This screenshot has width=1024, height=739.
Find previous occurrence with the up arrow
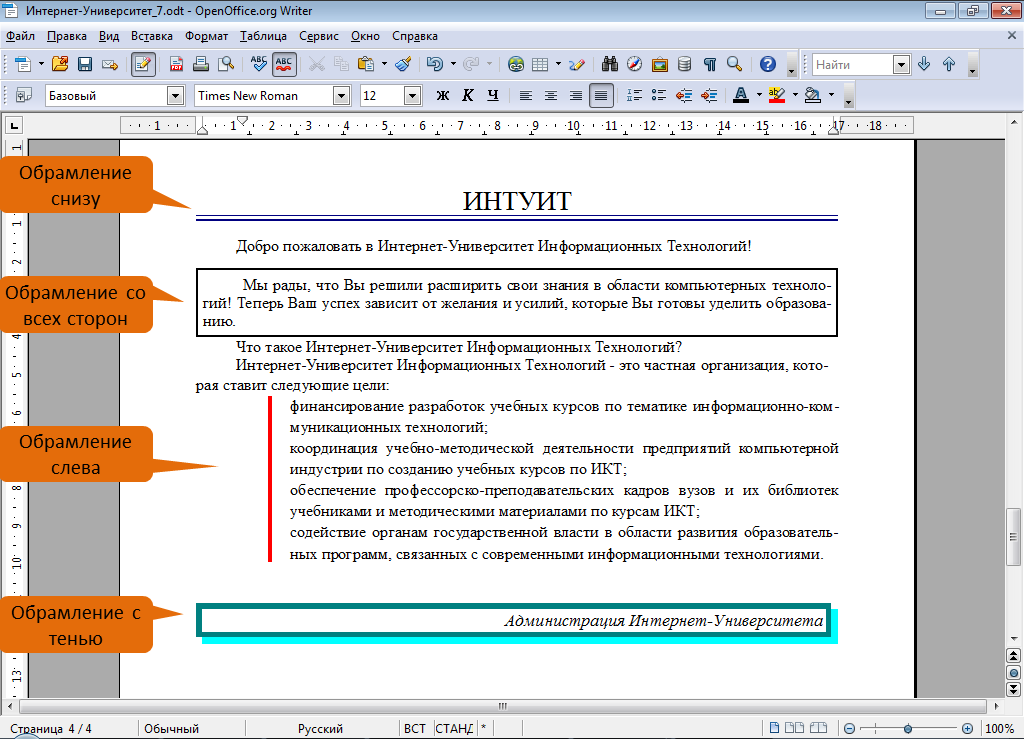[x=949, y=64]
